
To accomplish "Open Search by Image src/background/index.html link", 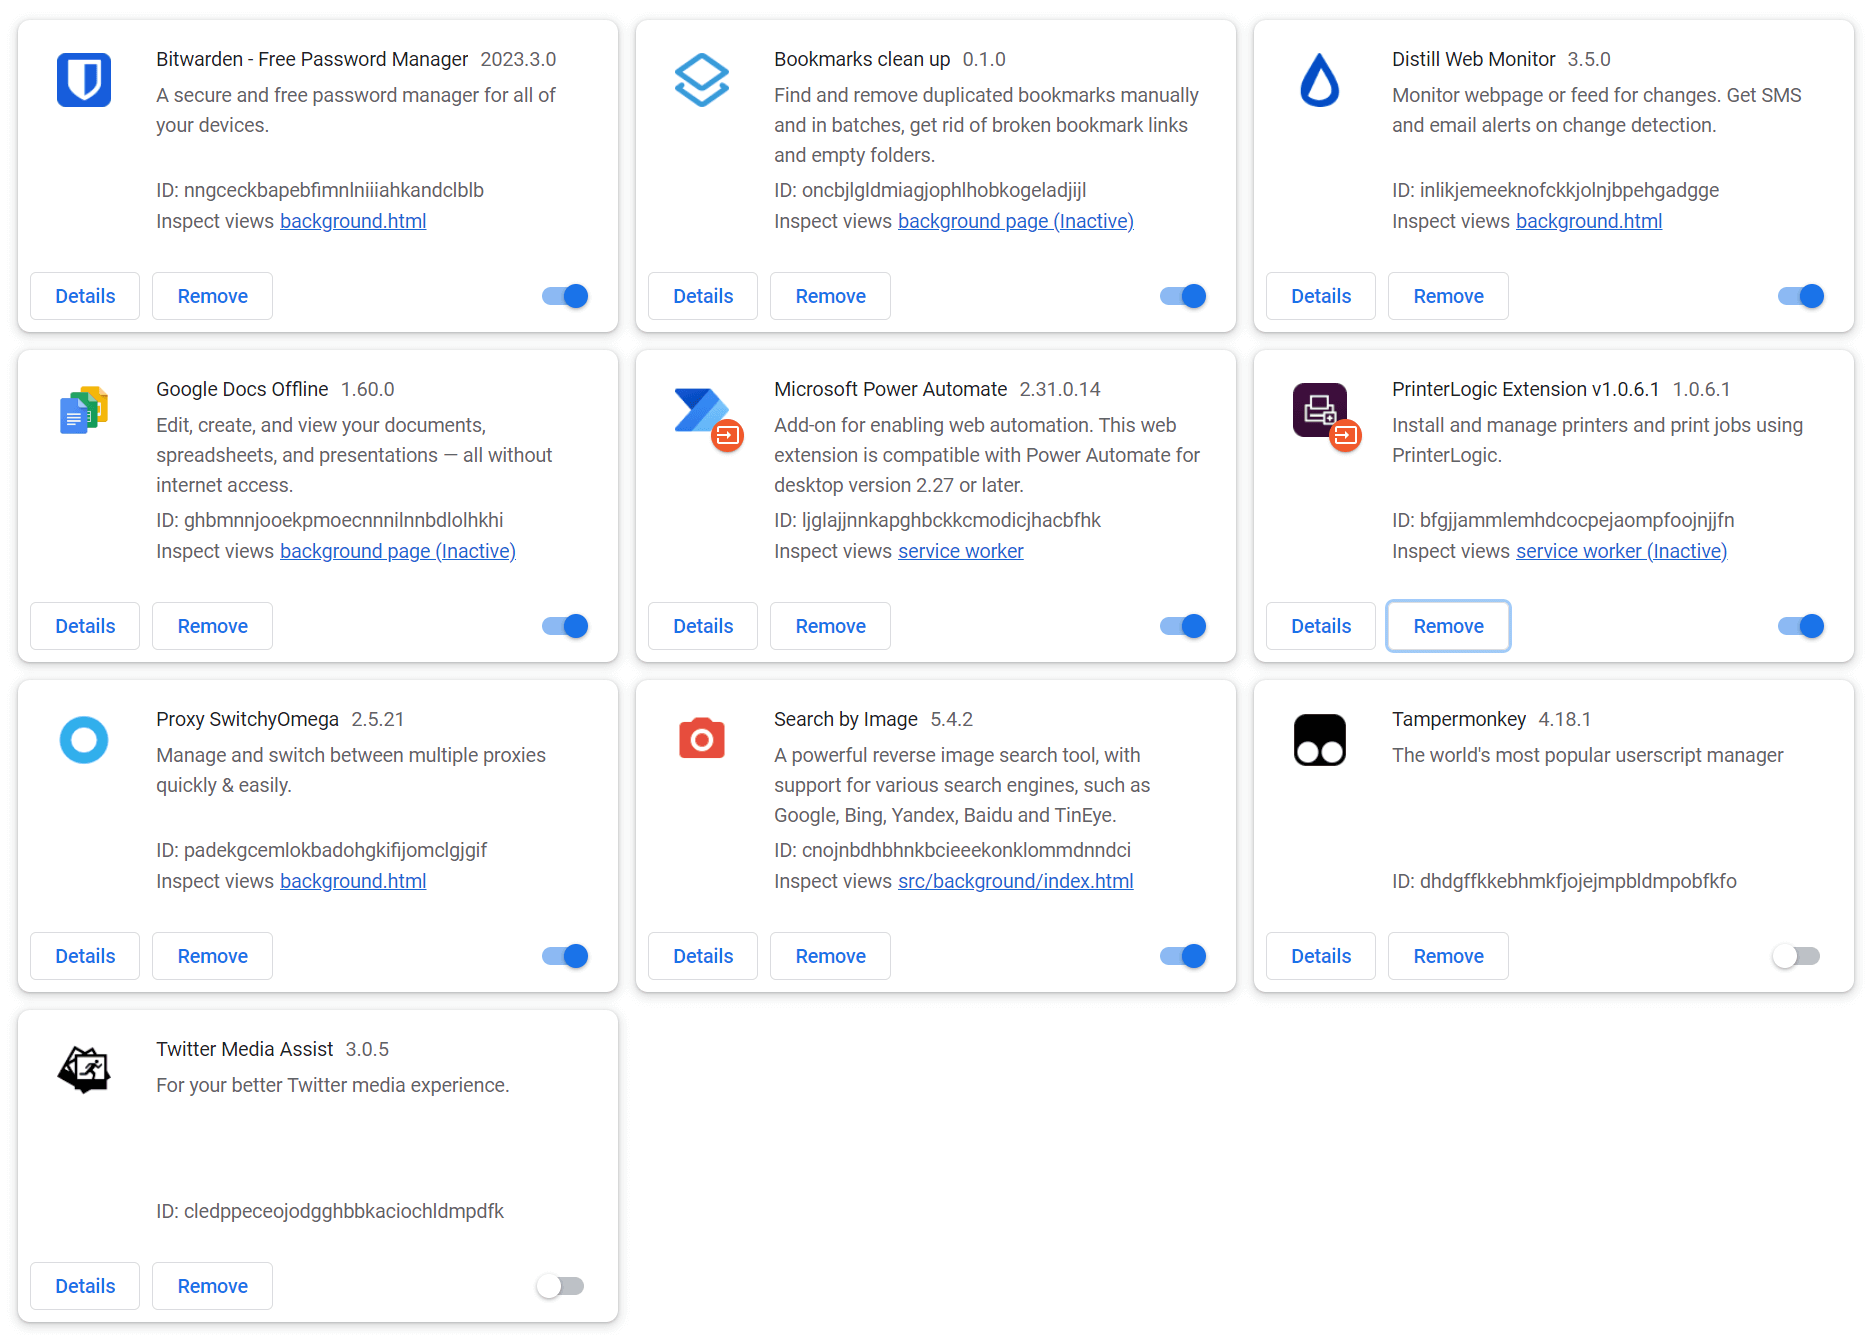I will (x=1015, y=881).
